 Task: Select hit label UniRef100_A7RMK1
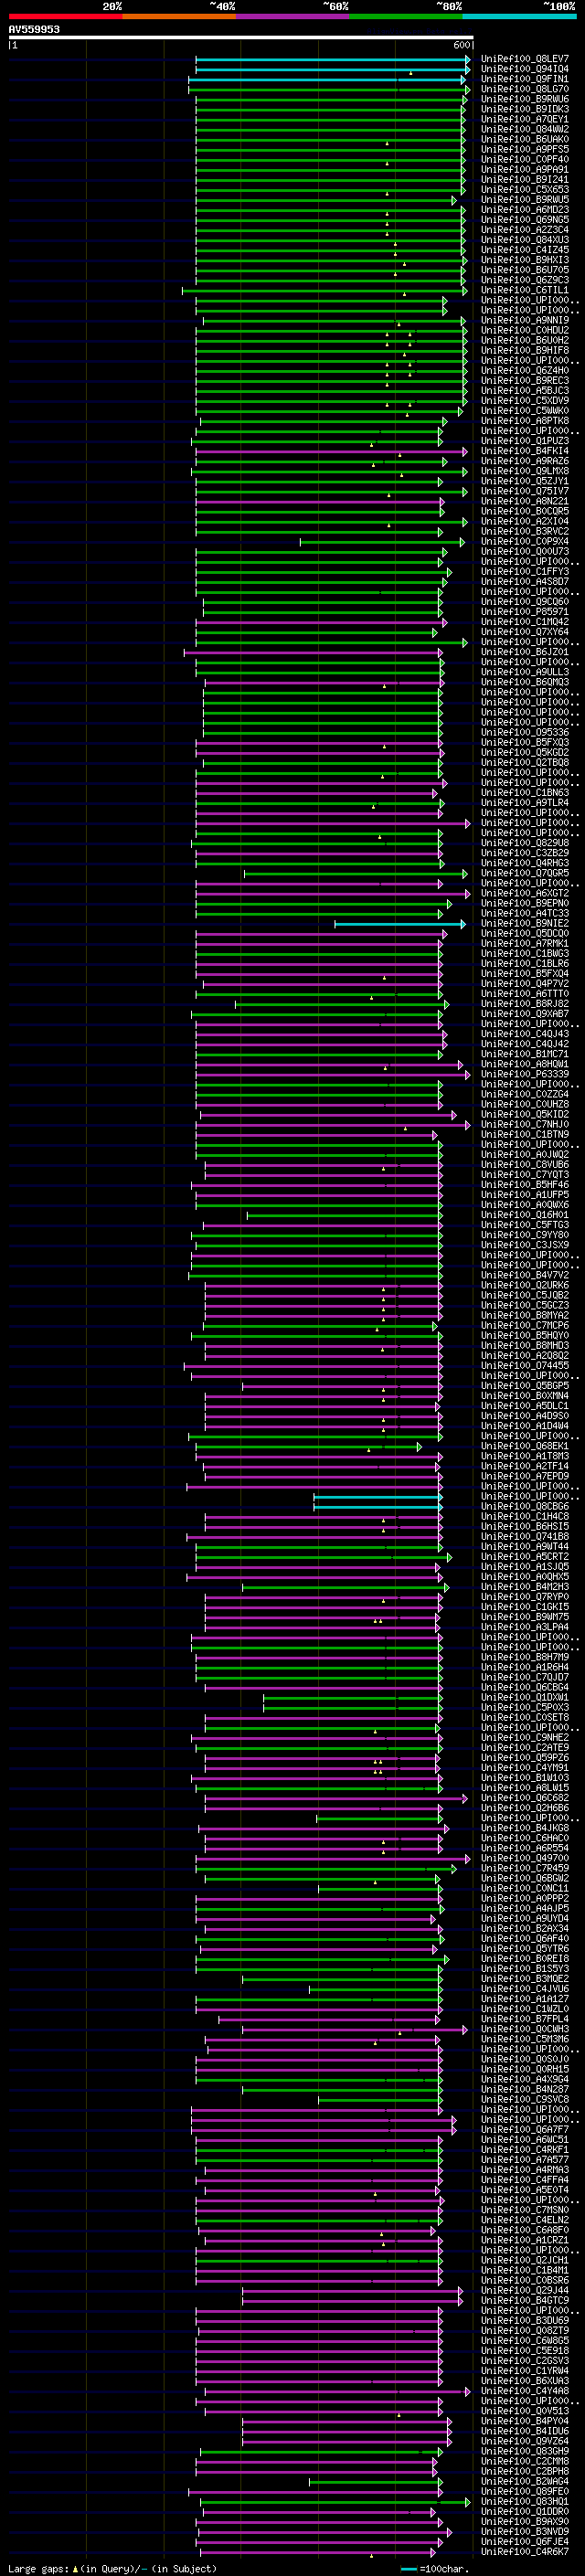pos(524,943)
